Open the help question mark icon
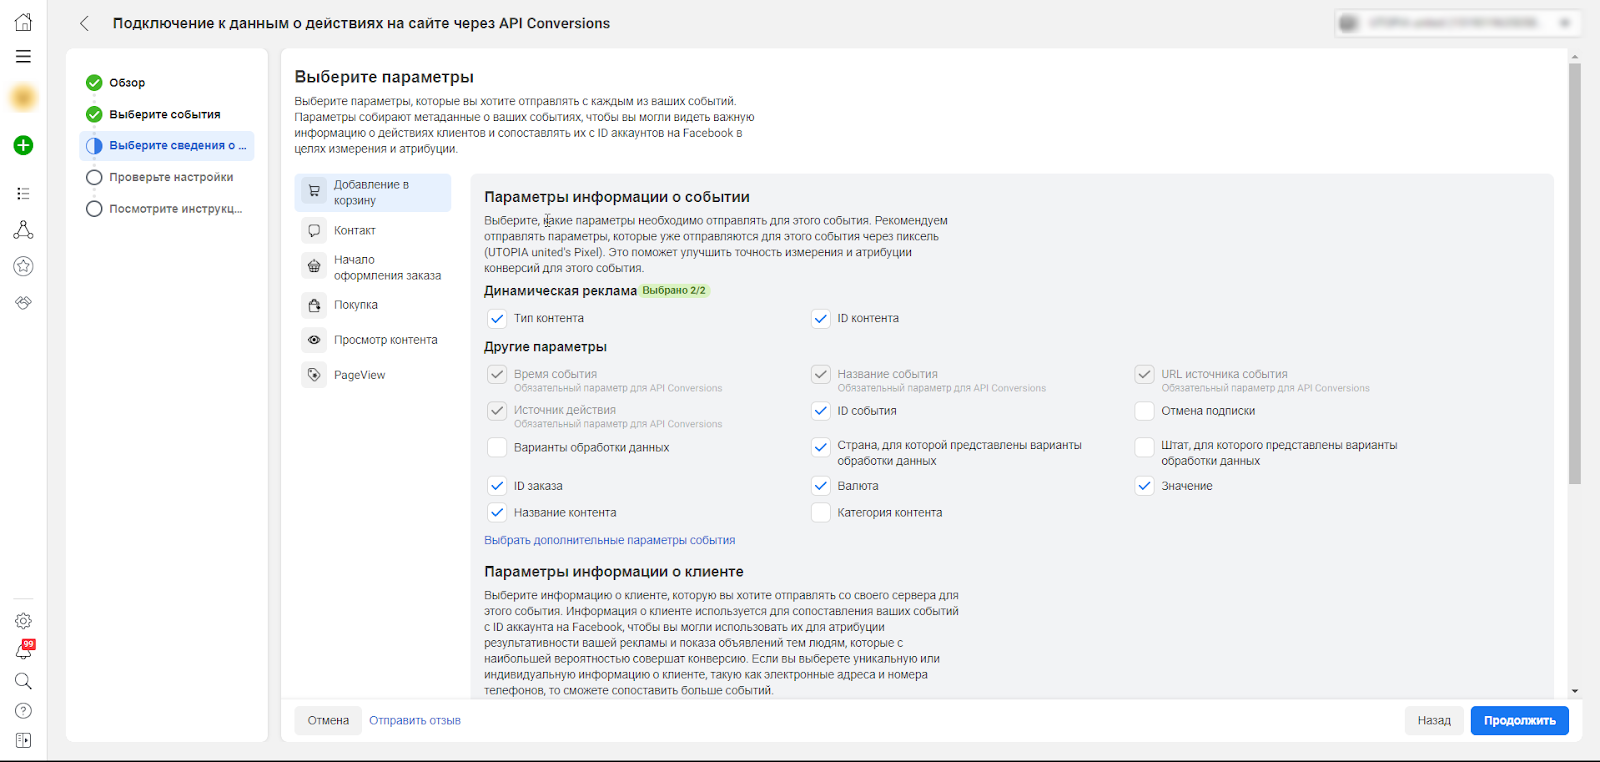 pyautogui.click(x=23, y=711)
